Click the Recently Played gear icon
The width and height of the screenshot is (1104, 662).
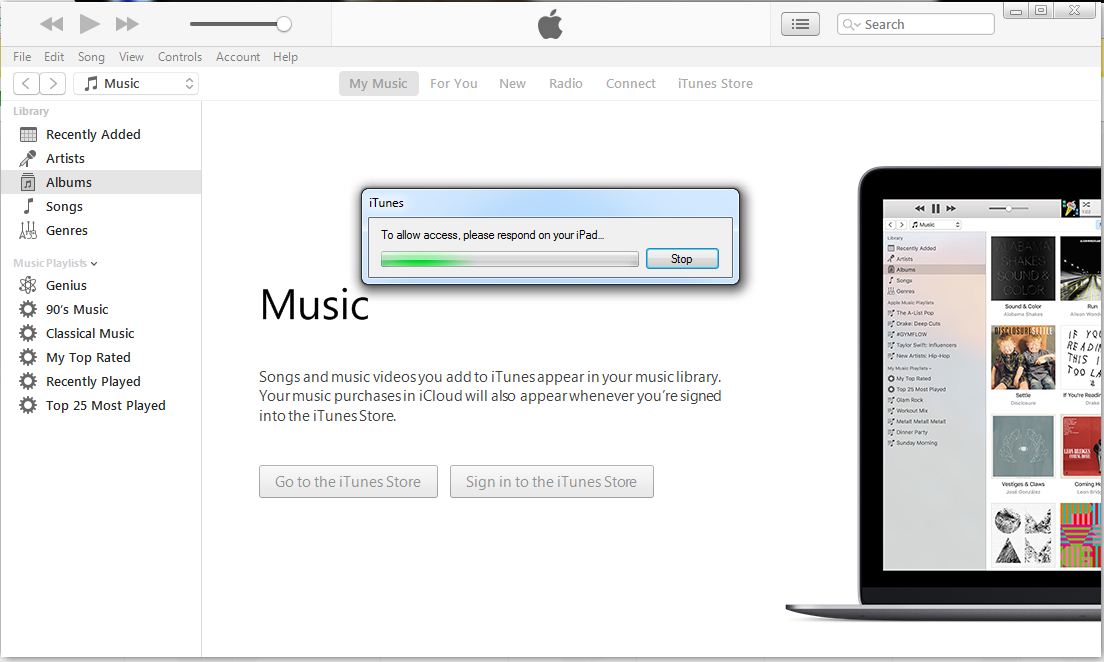(27, 381)
